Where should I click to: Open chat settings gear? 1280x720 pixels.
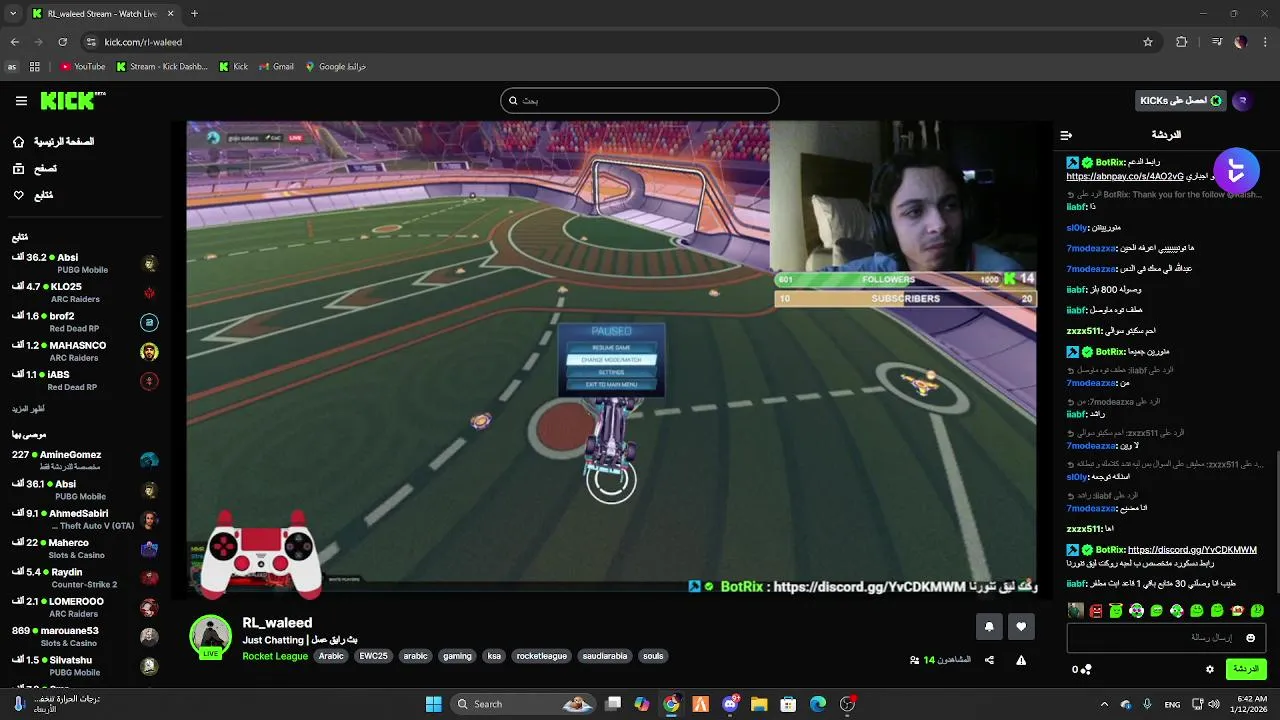pos(1210,669)
